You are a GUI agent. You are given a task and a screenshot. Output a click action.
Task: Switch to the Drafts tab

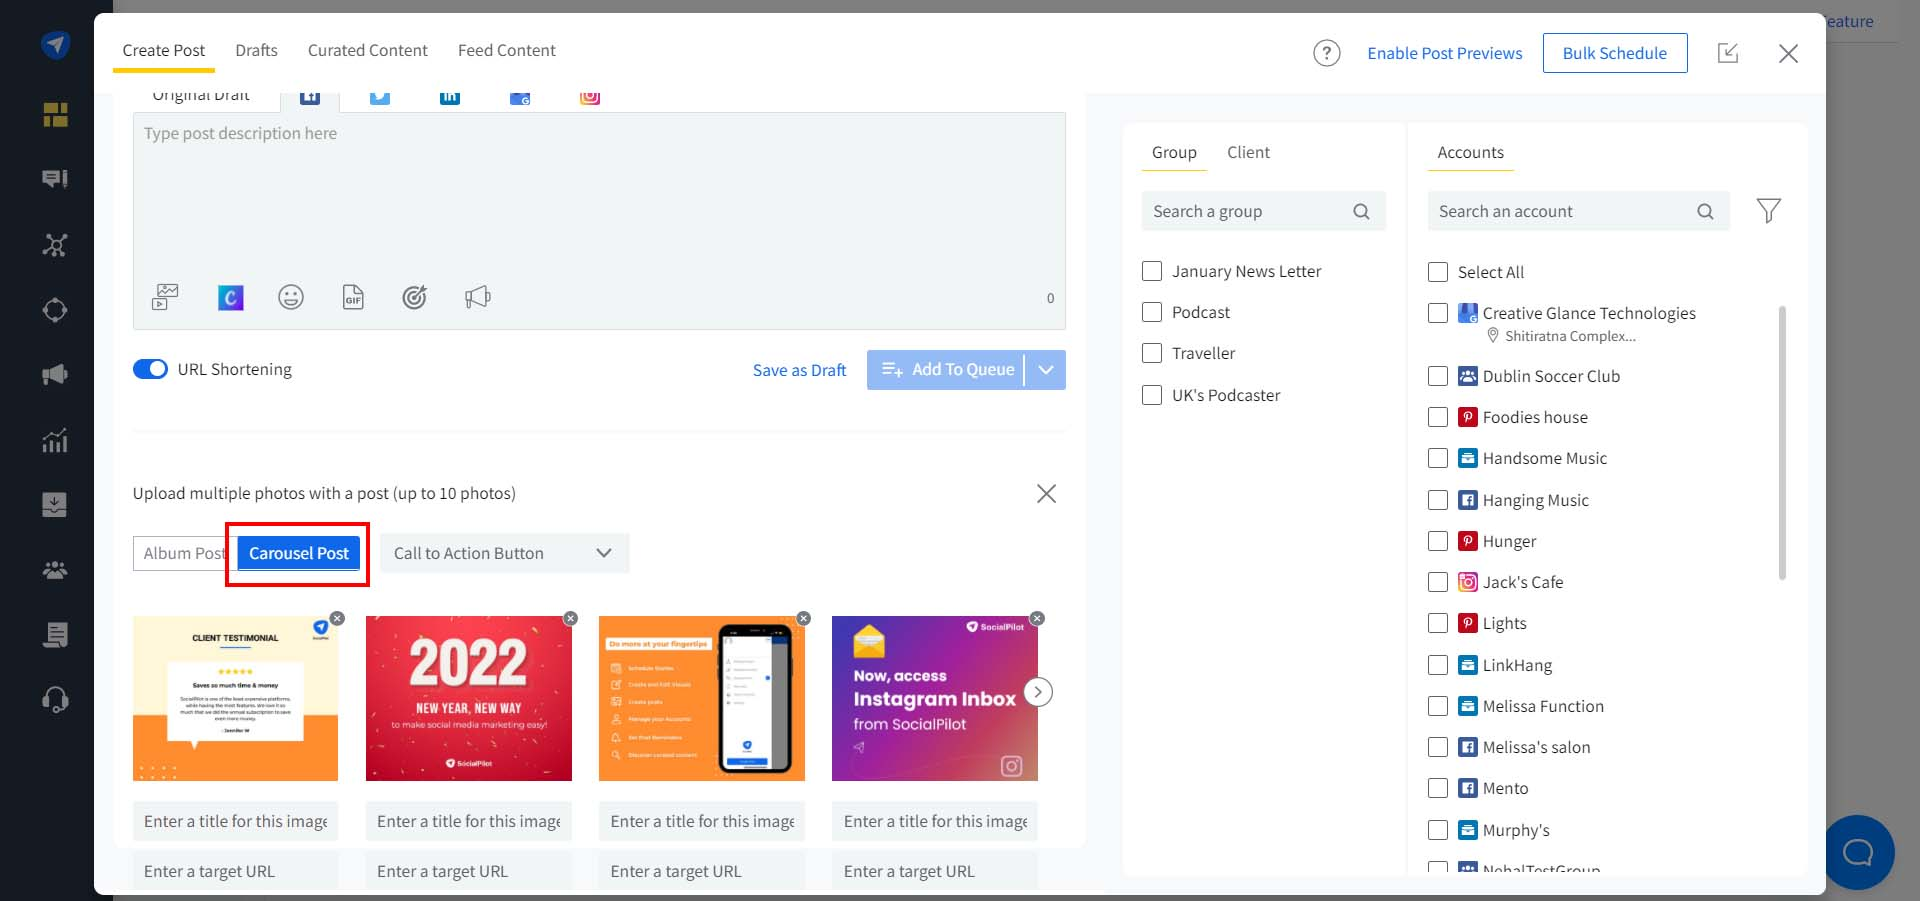(x=256, y=50)
